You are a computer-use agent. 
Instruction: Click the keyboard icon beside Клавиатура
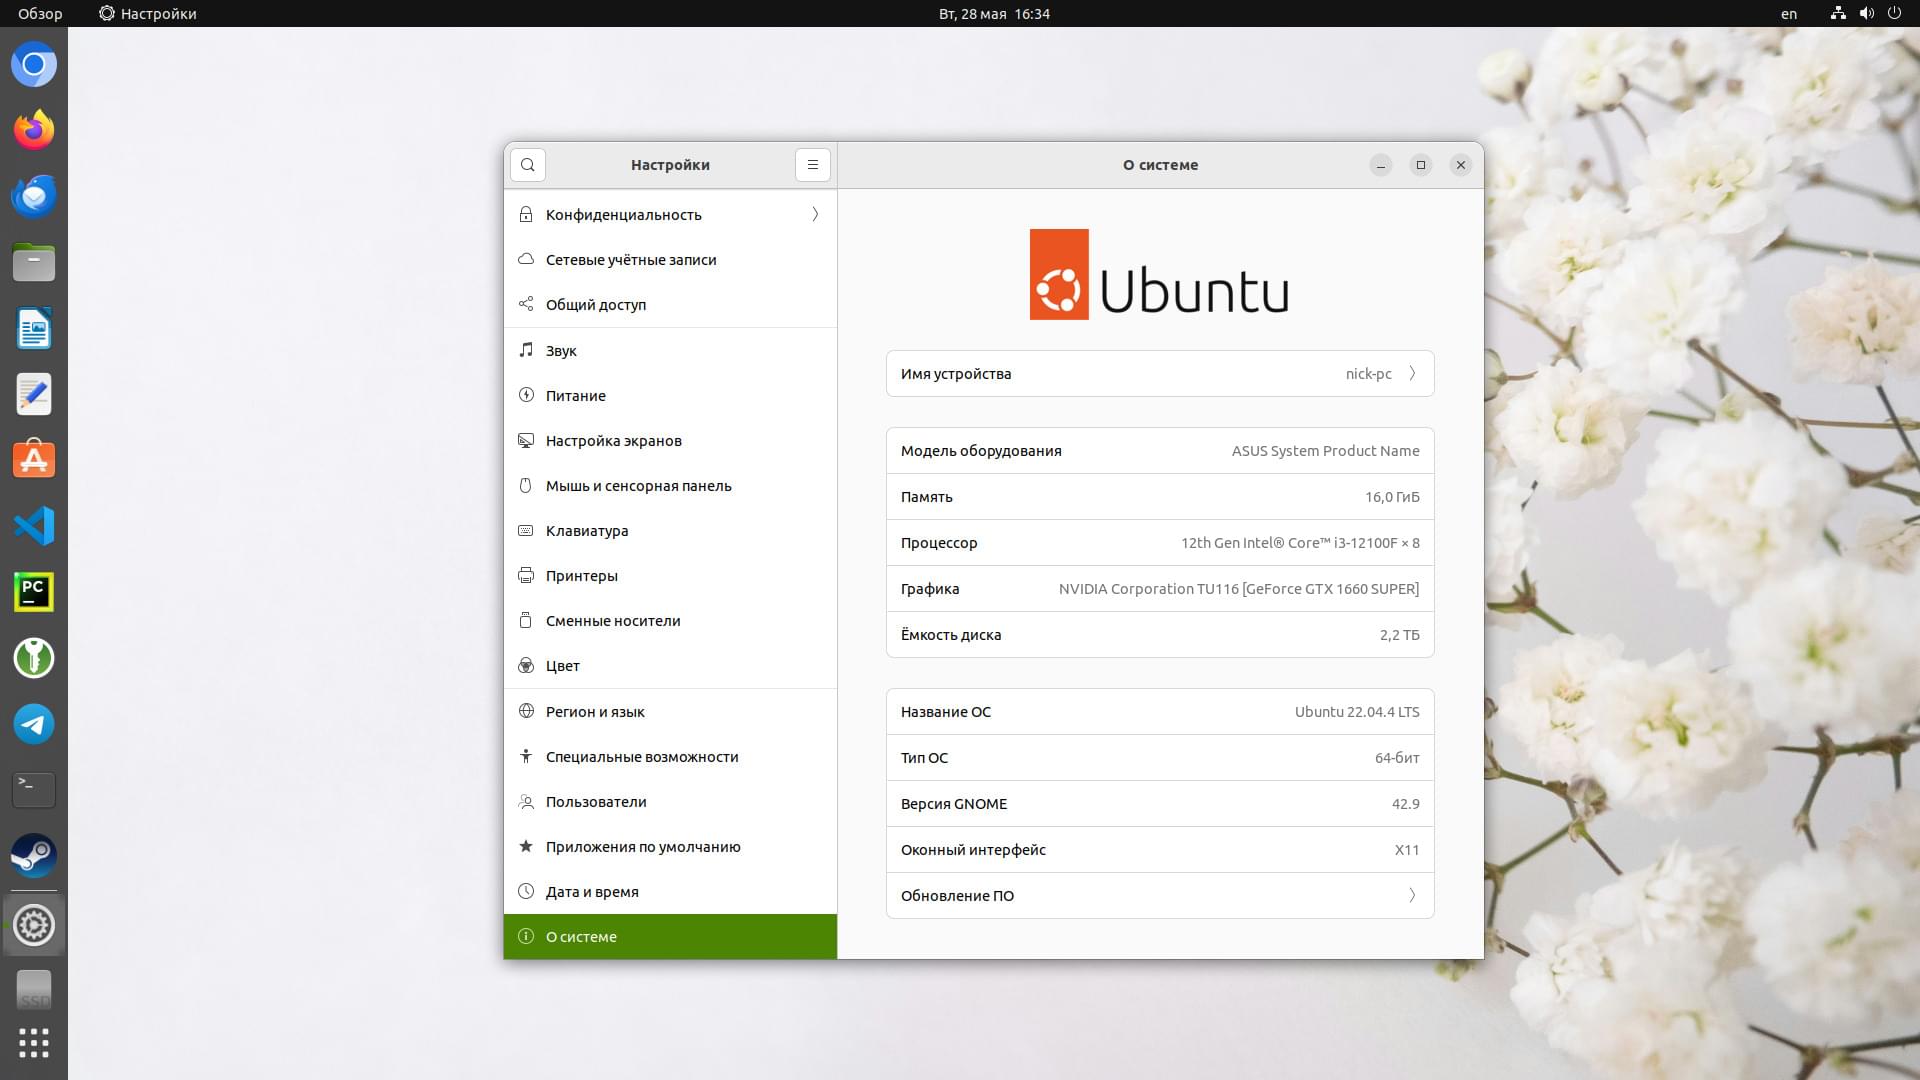click(526, 530)
